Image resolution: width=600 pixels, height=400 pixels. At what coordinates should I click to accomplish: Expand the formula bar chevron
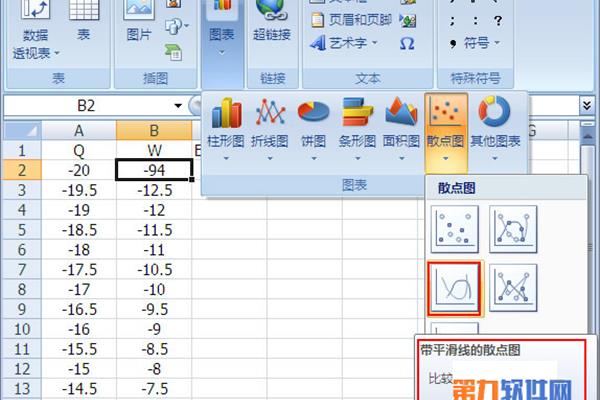[x=587, y=105]
